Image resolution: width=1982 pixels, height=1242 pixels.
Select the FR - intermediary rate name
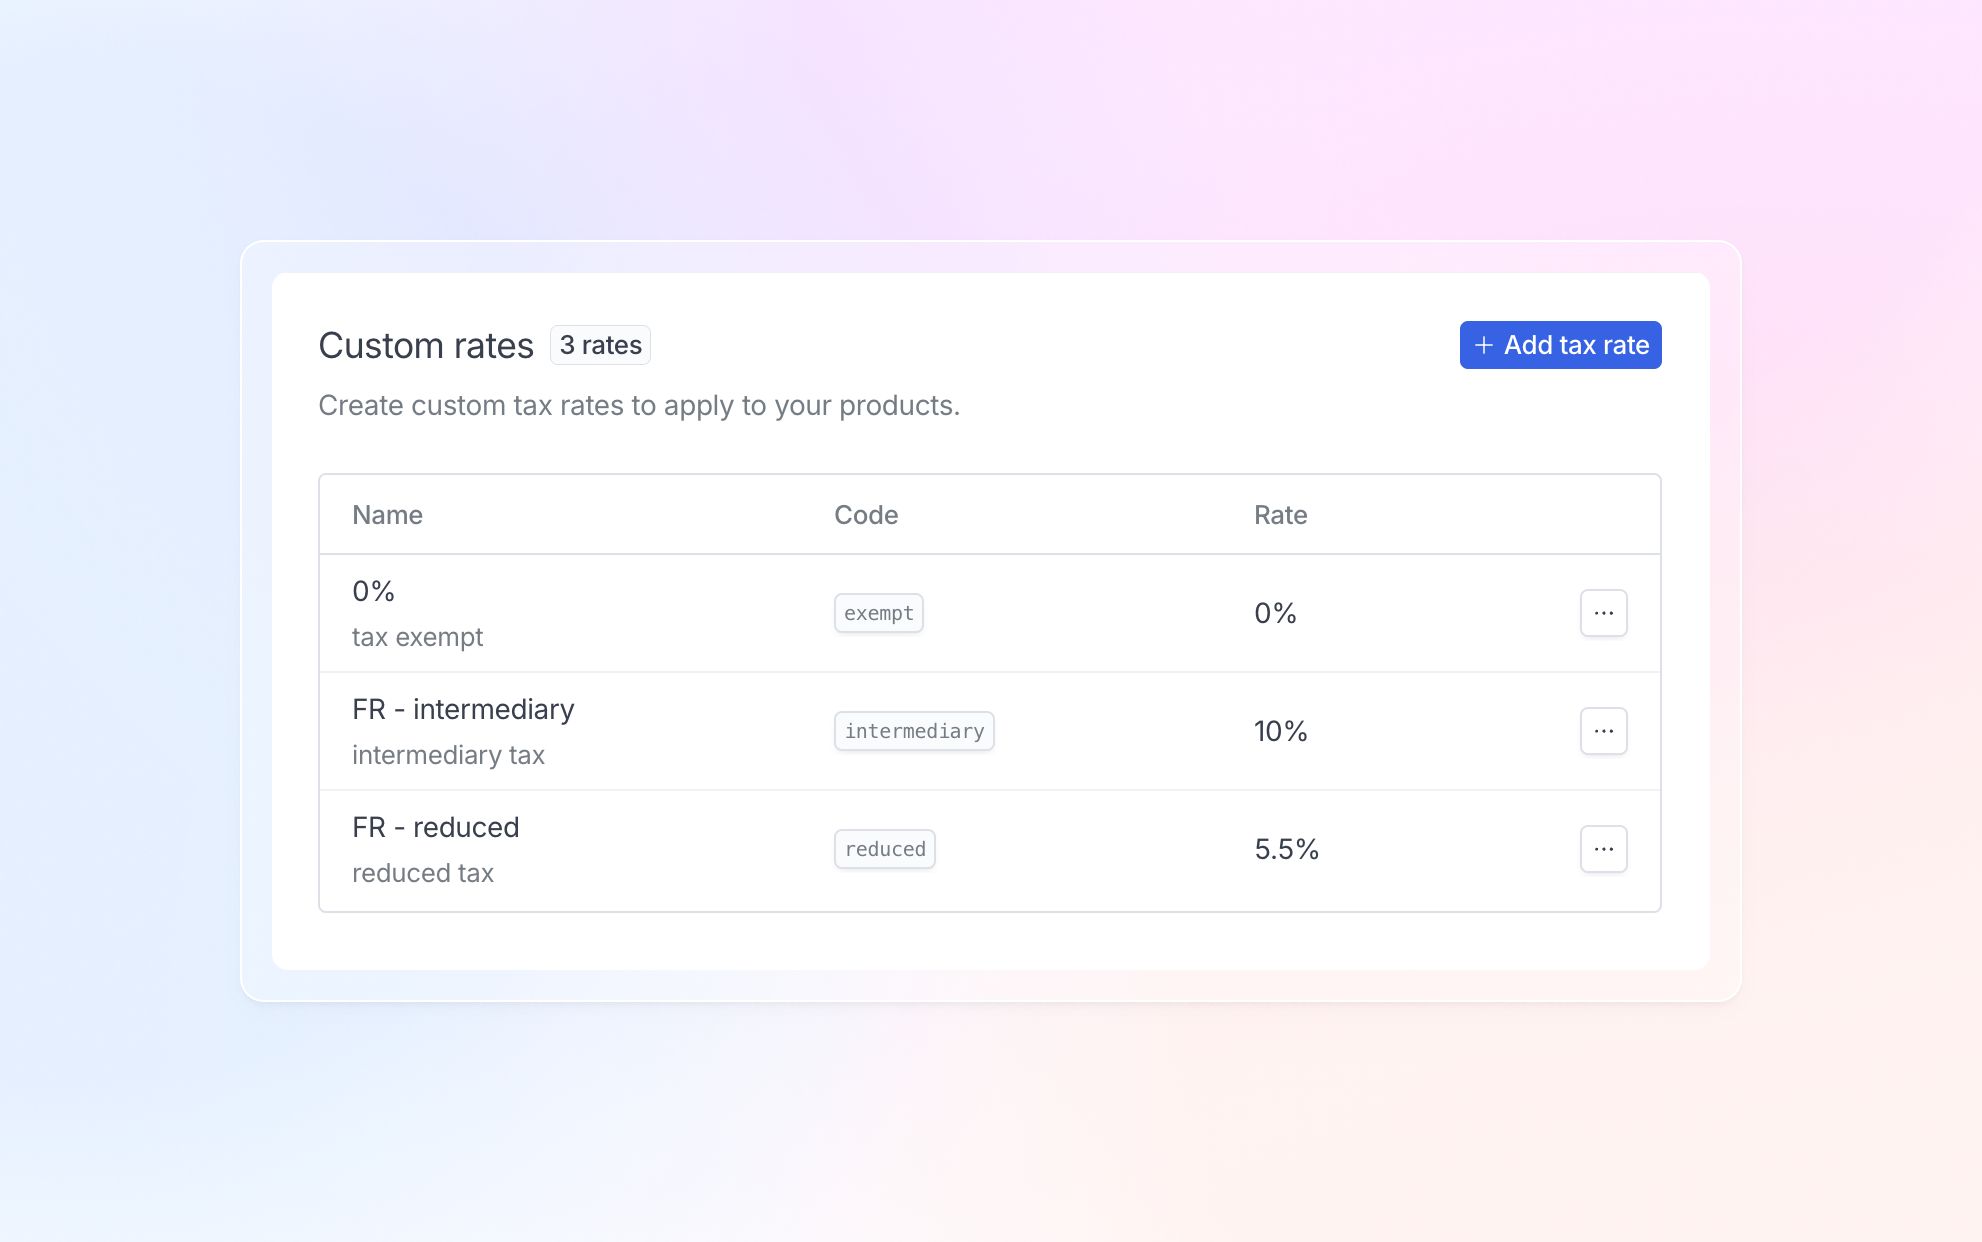(463, 709)
